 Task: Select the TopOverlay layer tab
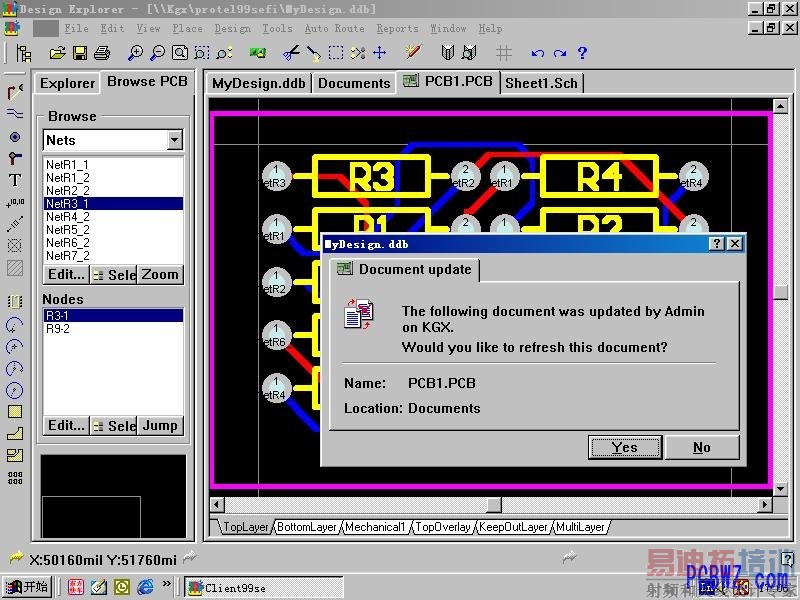coord(442,527)
